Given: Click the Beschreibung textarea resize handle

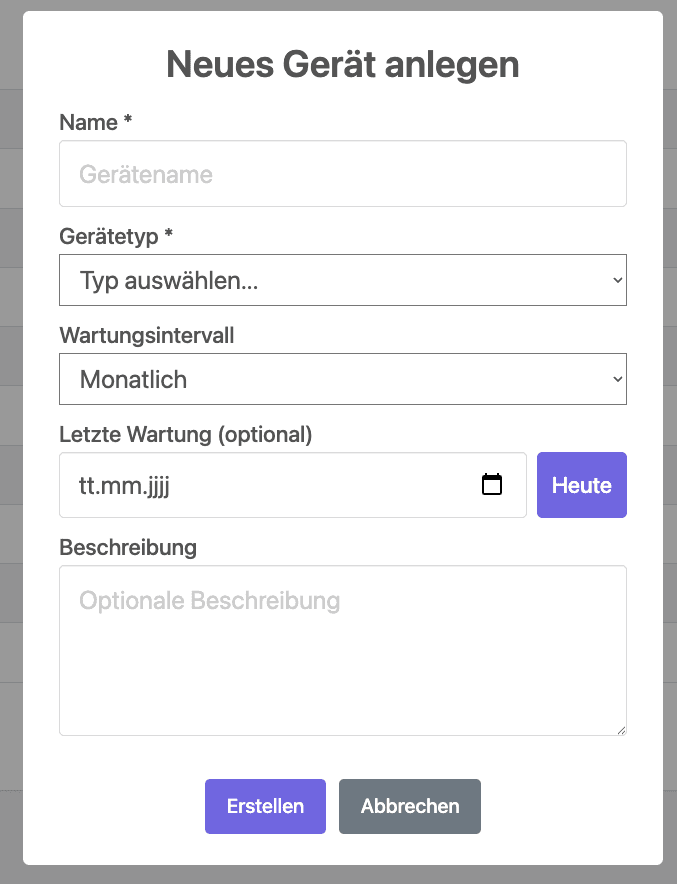Looking at the screenshot, I should tap(621, 730).
